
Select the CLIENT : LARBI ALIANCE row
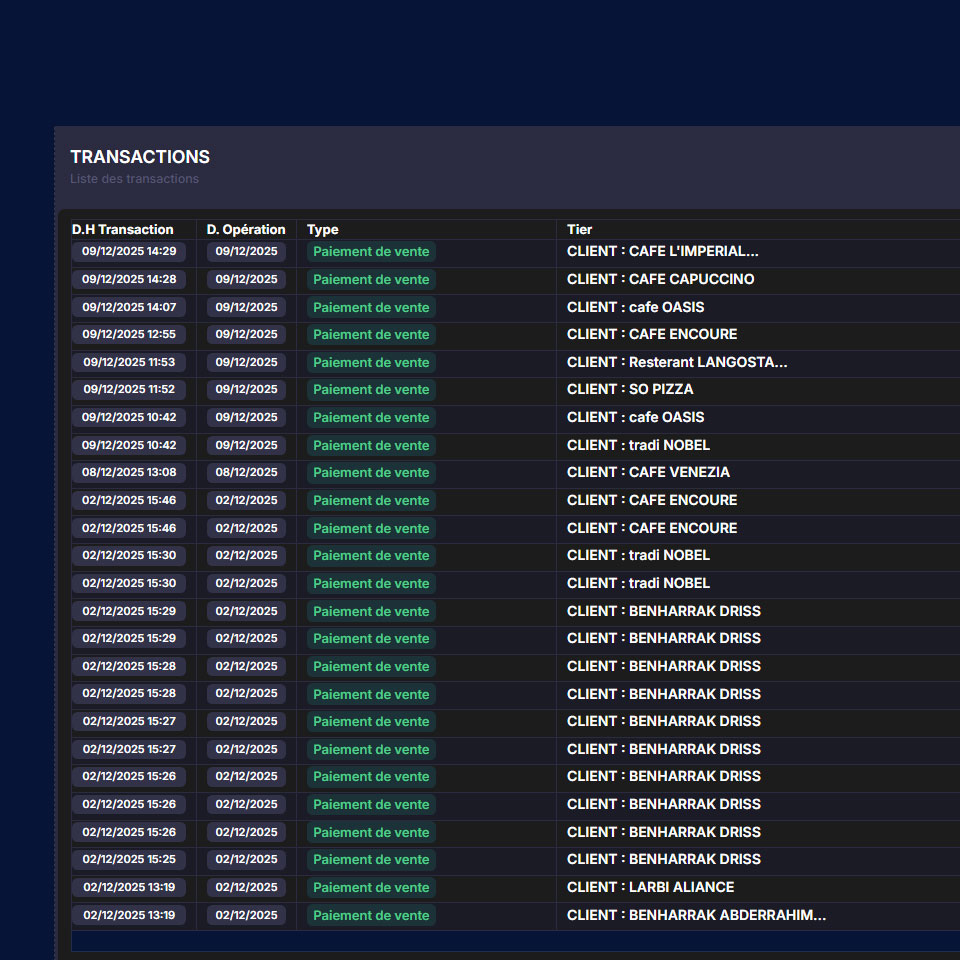pyautogui.click(x=650, y=887)
